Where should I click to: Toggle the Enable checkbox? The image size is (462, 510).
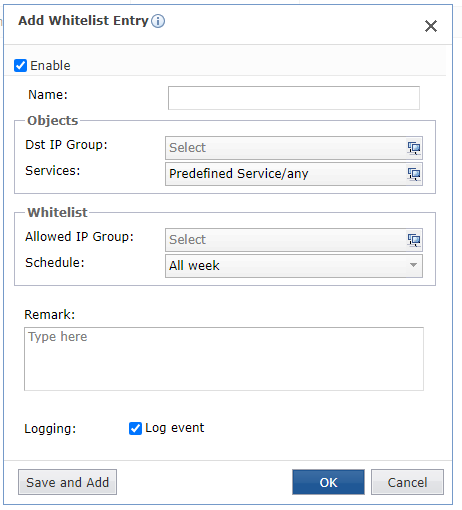click(20, 65)
